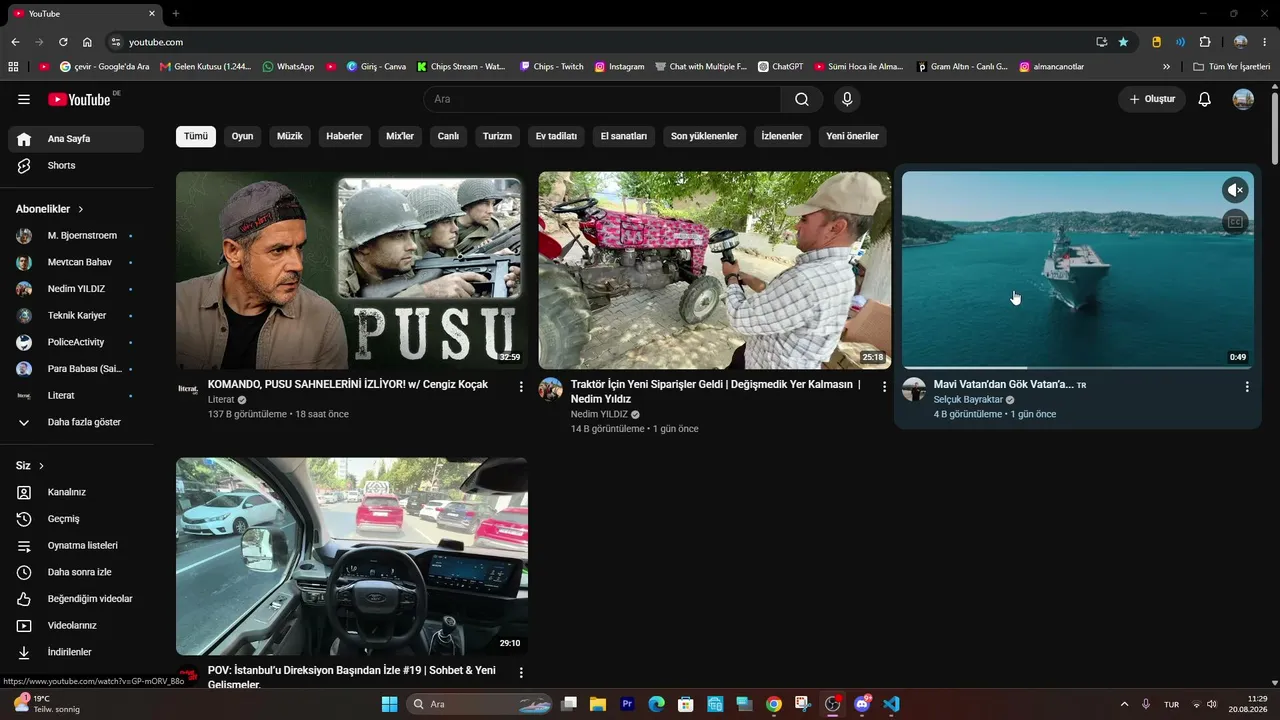
Task: Open options menu for POV İstanbul video
Action: pyautogui.click(x=521, y=673)
